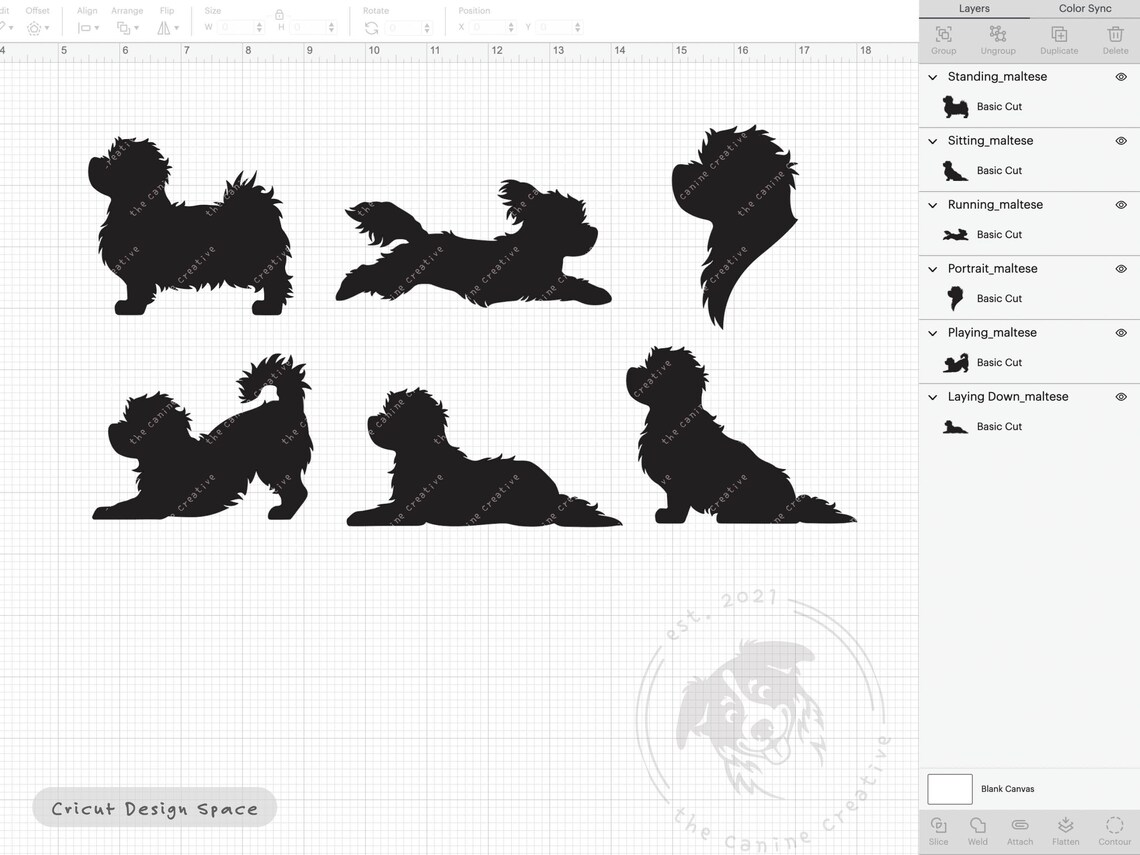Click the Delete icon
The image size is (1140, 855).
pos(1115,38)
